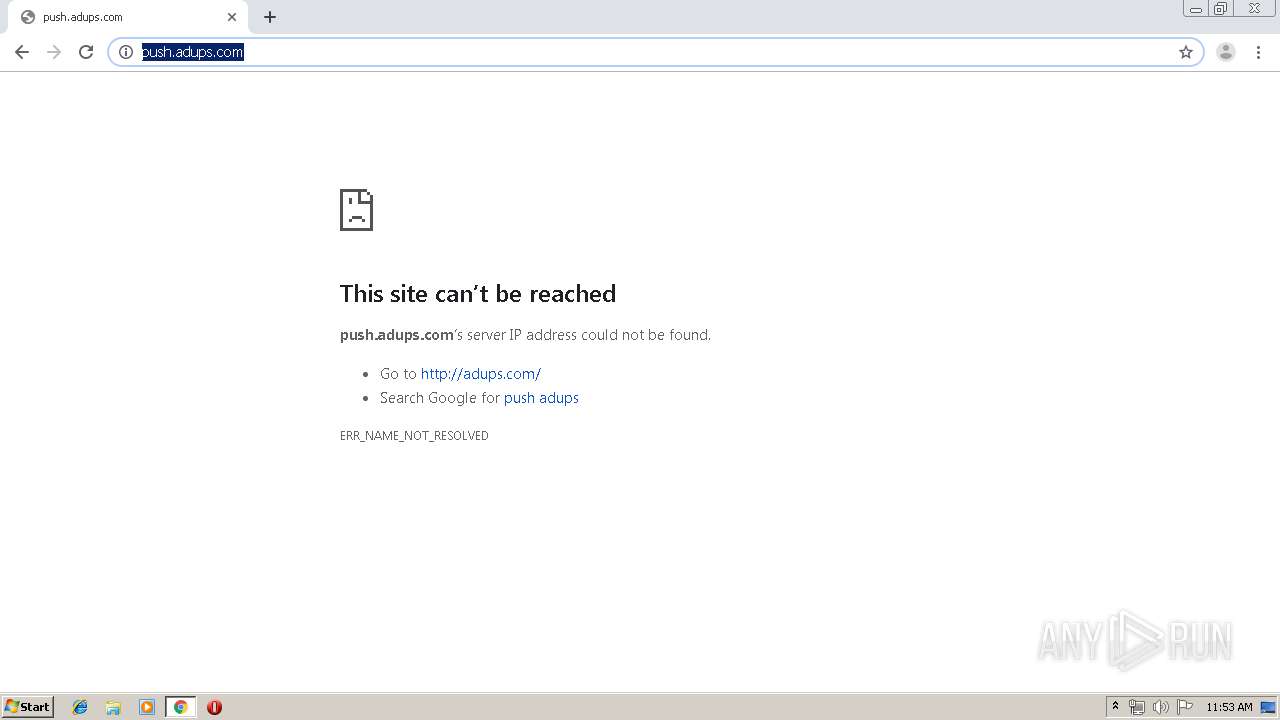Image resolution: width=1280 pixels, height=720 pixels.
Task: Click the address bar URL field
Action: click(x=655, y=52)
